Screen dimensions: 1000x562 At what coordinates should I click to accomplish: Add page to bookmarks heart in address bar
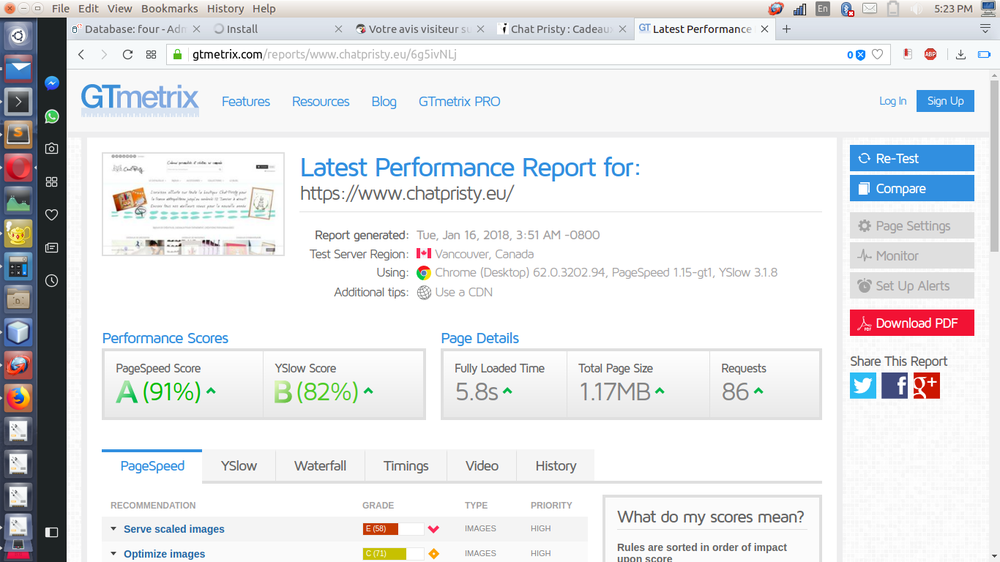click(878, 54)
